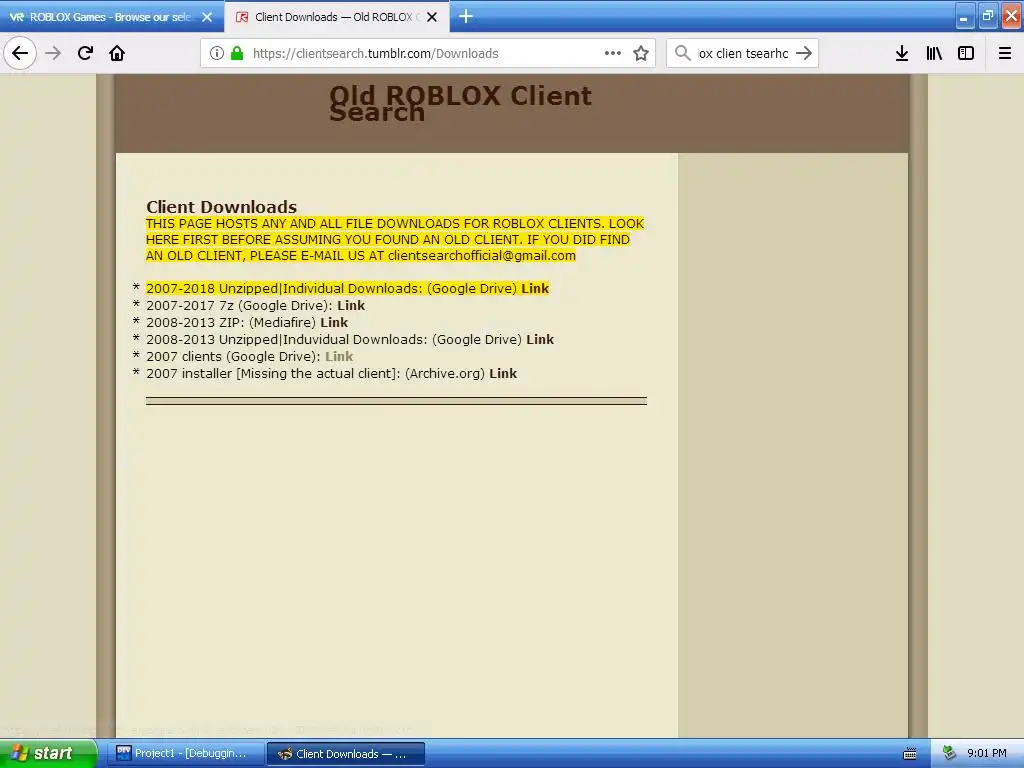Open the 2007-2017 7z Link

click(x=351, y=306)
